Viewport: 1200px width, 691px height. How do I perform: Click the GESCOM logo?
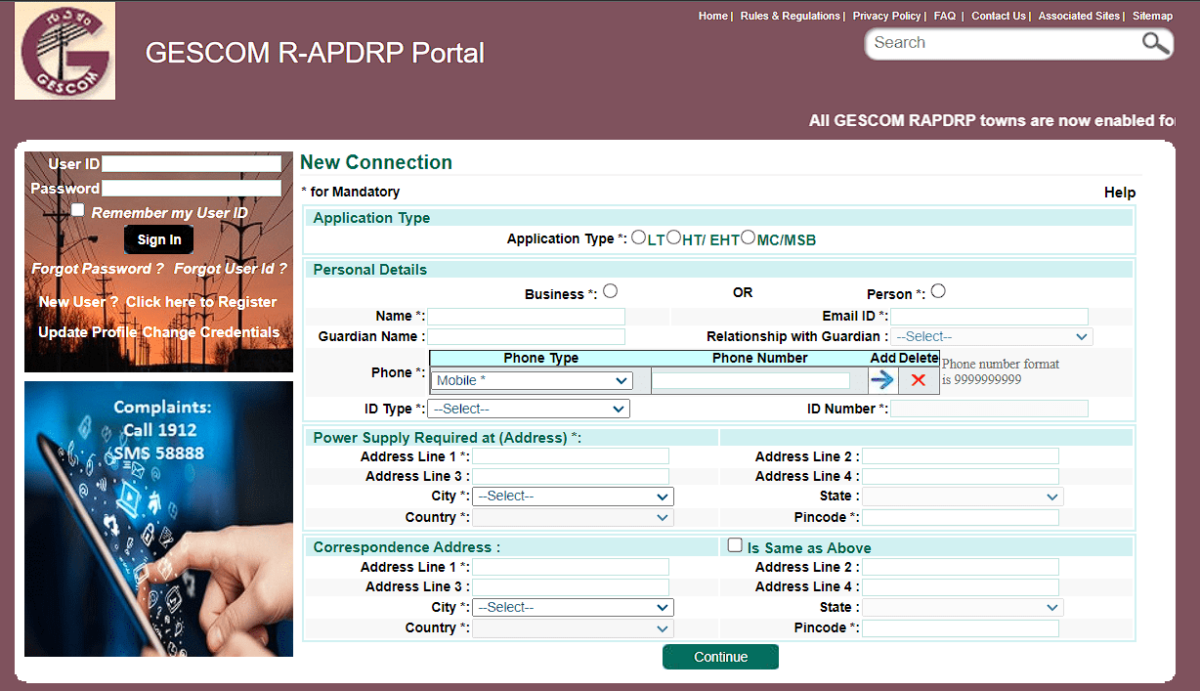65,51
